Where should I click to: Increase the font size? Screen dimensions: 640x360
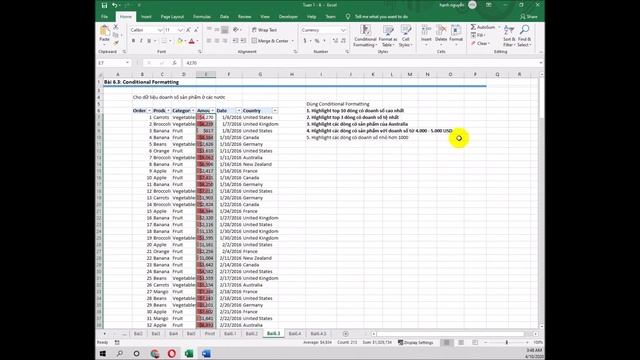click(x=188, y=30)
